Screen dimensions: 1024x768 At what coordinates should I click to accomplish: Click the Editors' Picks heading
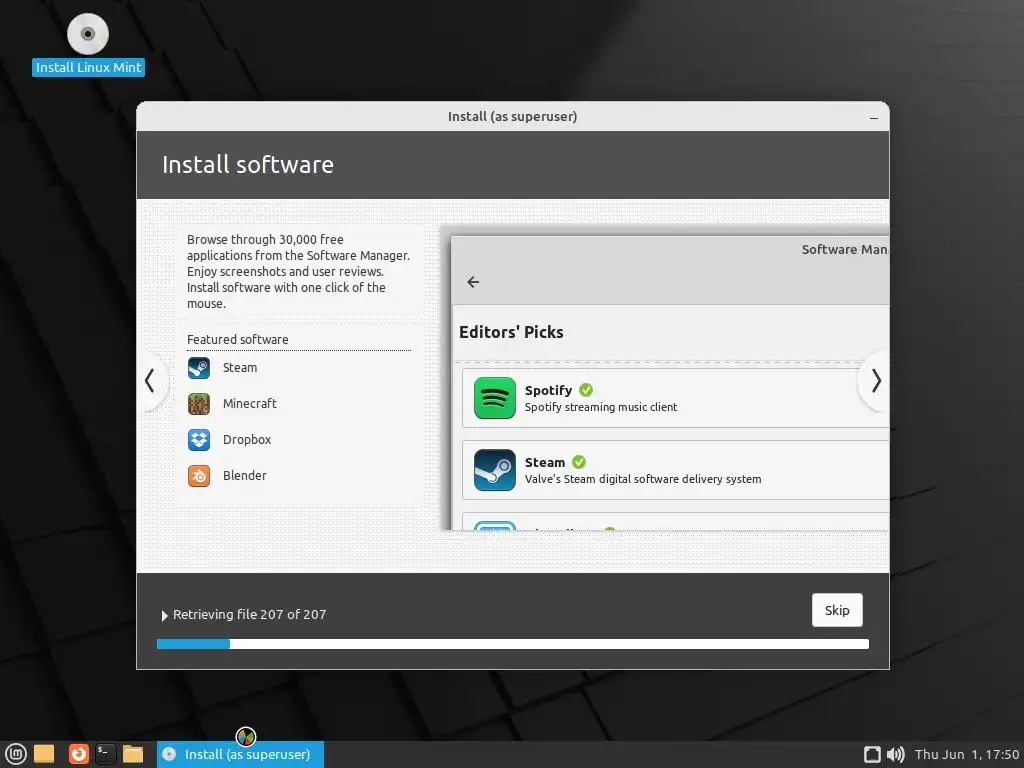click(511, 332)
